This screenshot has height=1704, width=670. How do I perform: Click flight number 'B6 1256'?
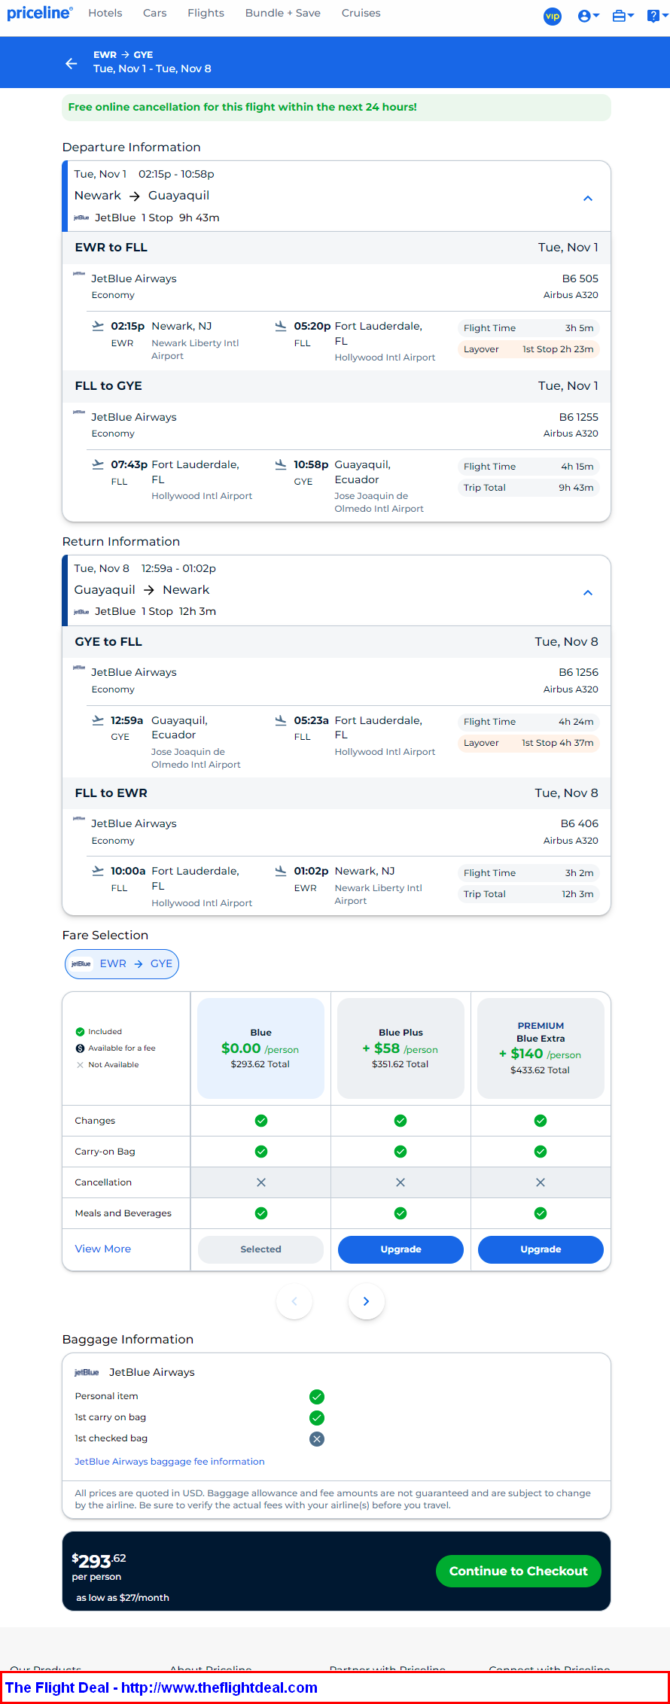(x=579, y=672)
